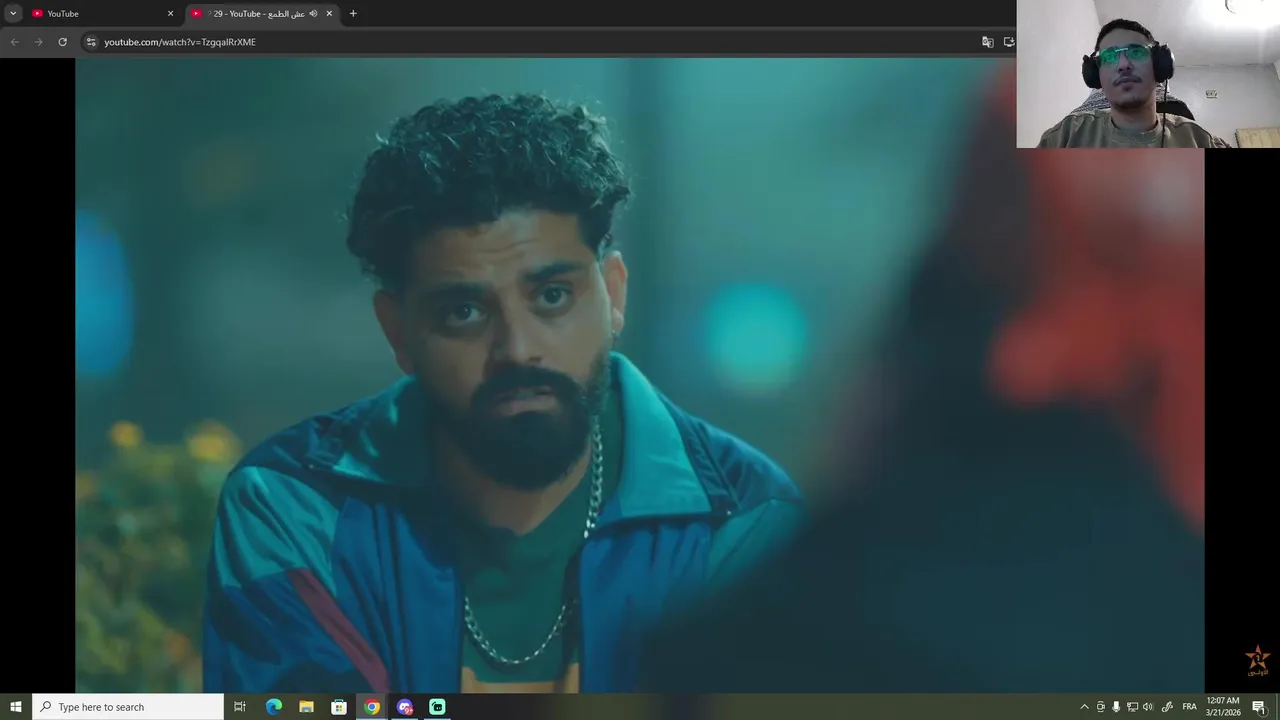Click the microphone tray icon

[1116, 707]
